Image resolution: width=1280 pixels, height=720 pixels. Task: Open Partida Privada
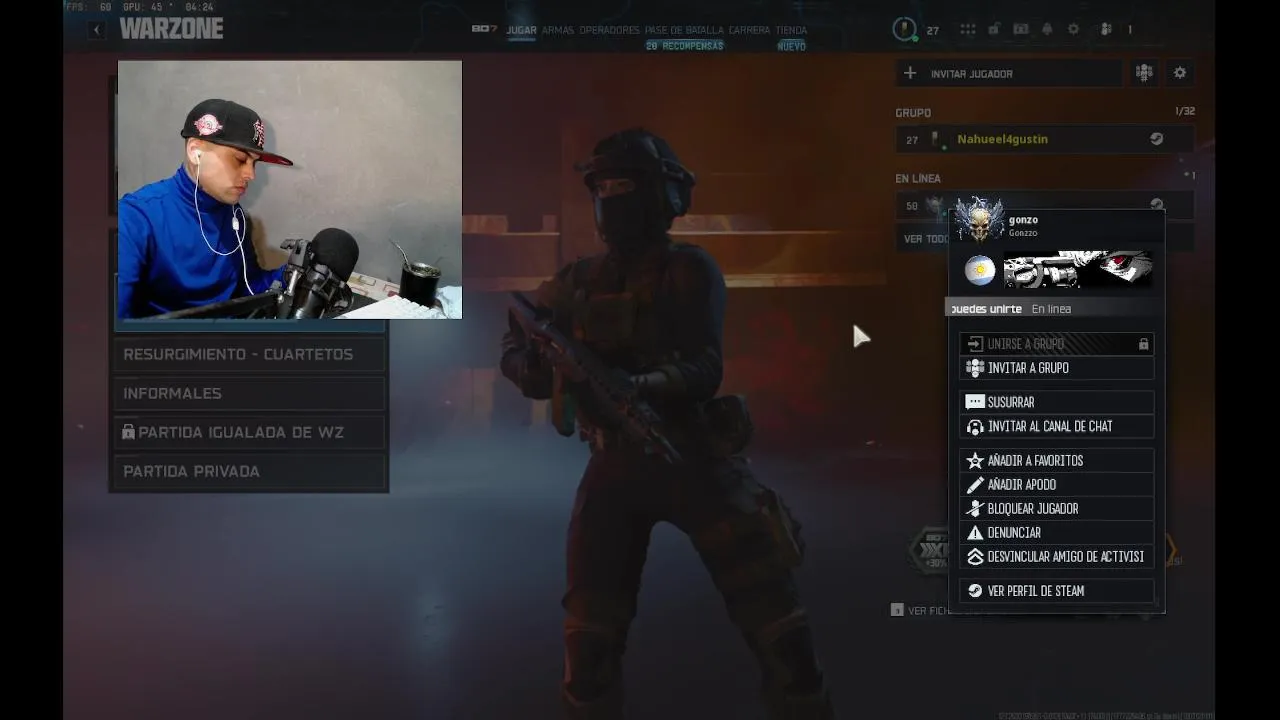(249, 471)
